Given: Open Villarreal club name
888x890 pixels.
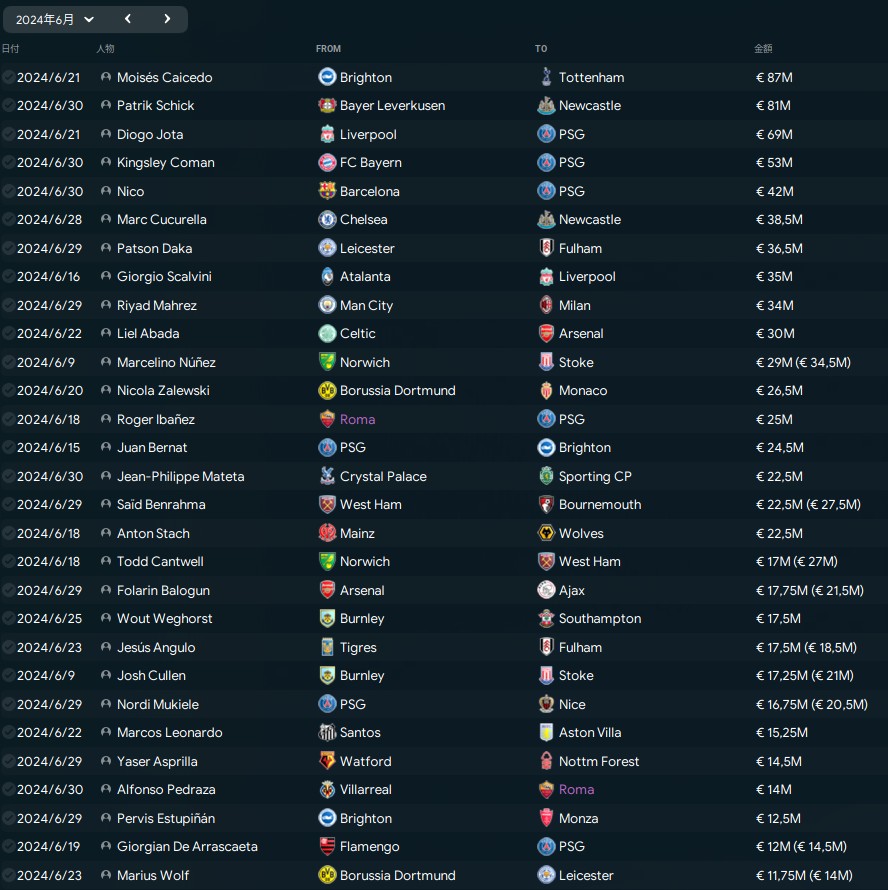Looking at the screenshot, I should point(366,790).
